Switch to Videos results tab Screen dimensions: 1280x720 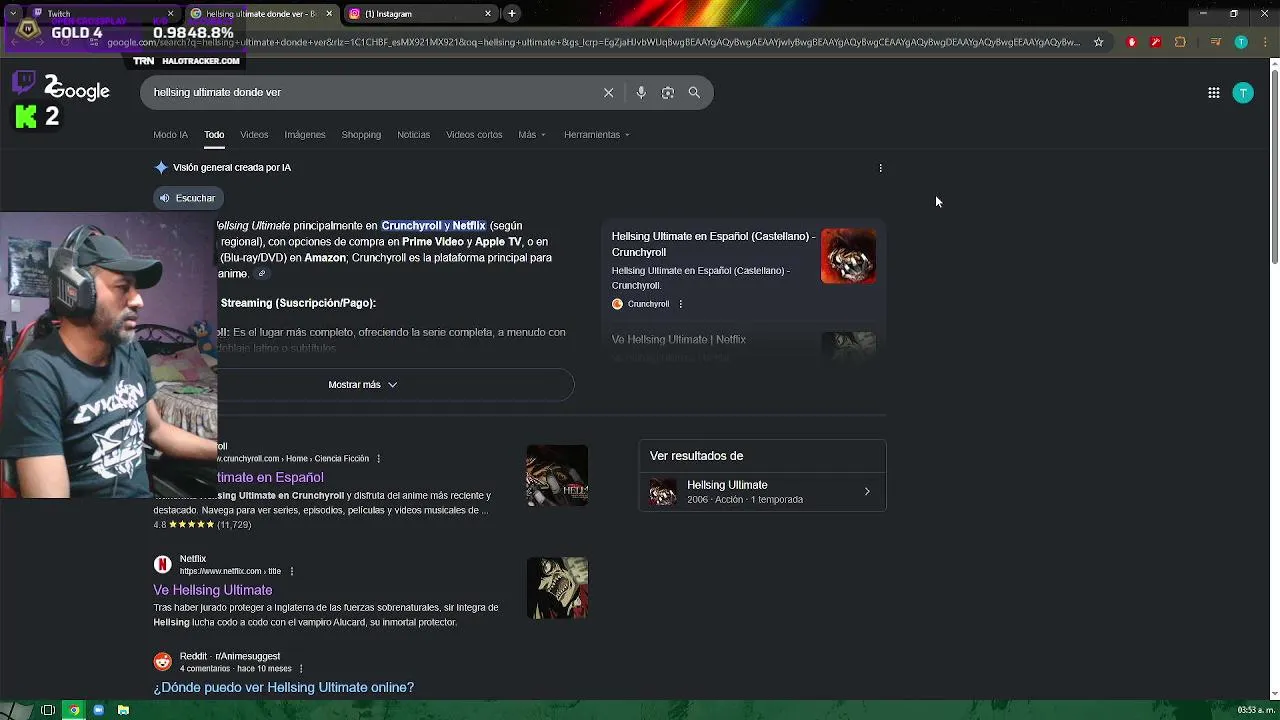click(254, 135)
